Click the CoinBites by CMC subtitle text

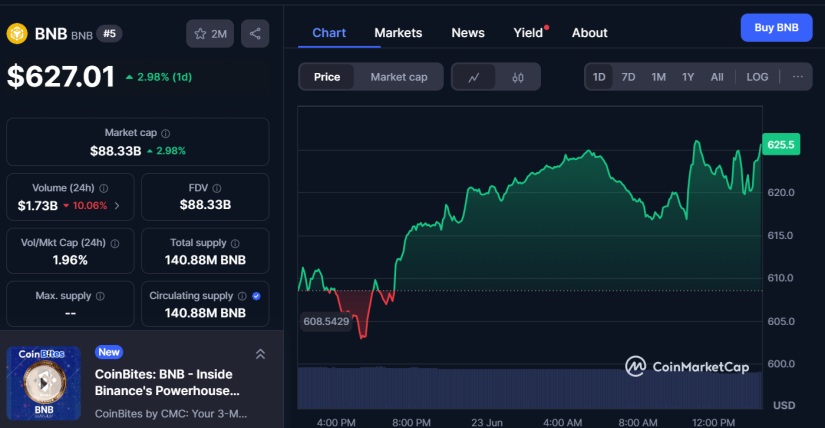170,414
